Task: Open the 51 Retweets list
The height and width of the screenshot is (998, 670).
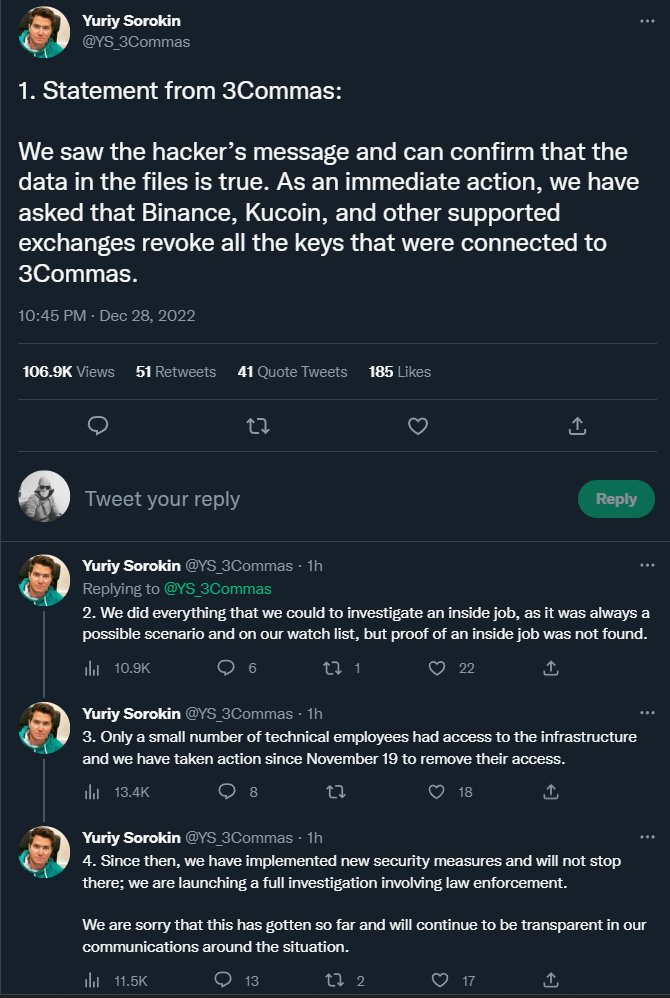Action: pos(176,372)
